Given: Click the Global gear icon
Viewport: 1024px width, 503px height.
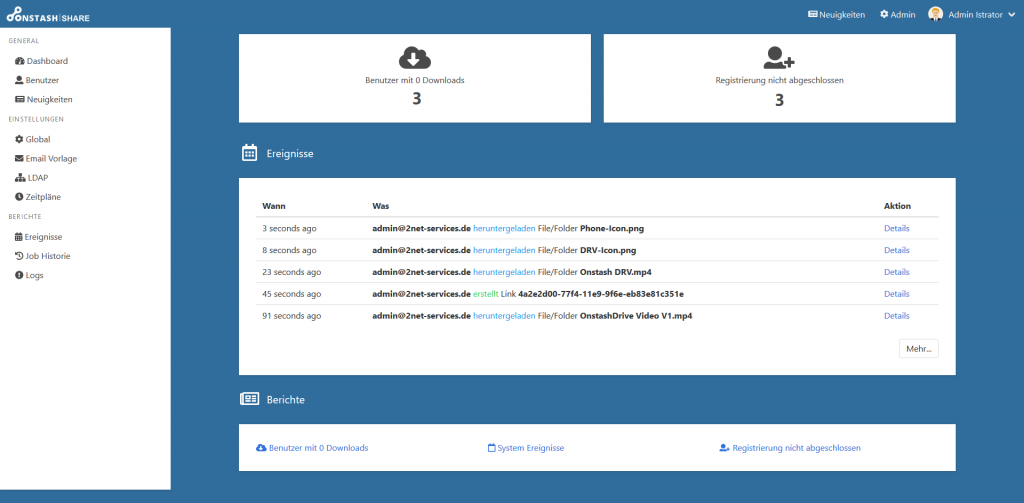Looking at the screenshot, I should [x=20, y=139].
